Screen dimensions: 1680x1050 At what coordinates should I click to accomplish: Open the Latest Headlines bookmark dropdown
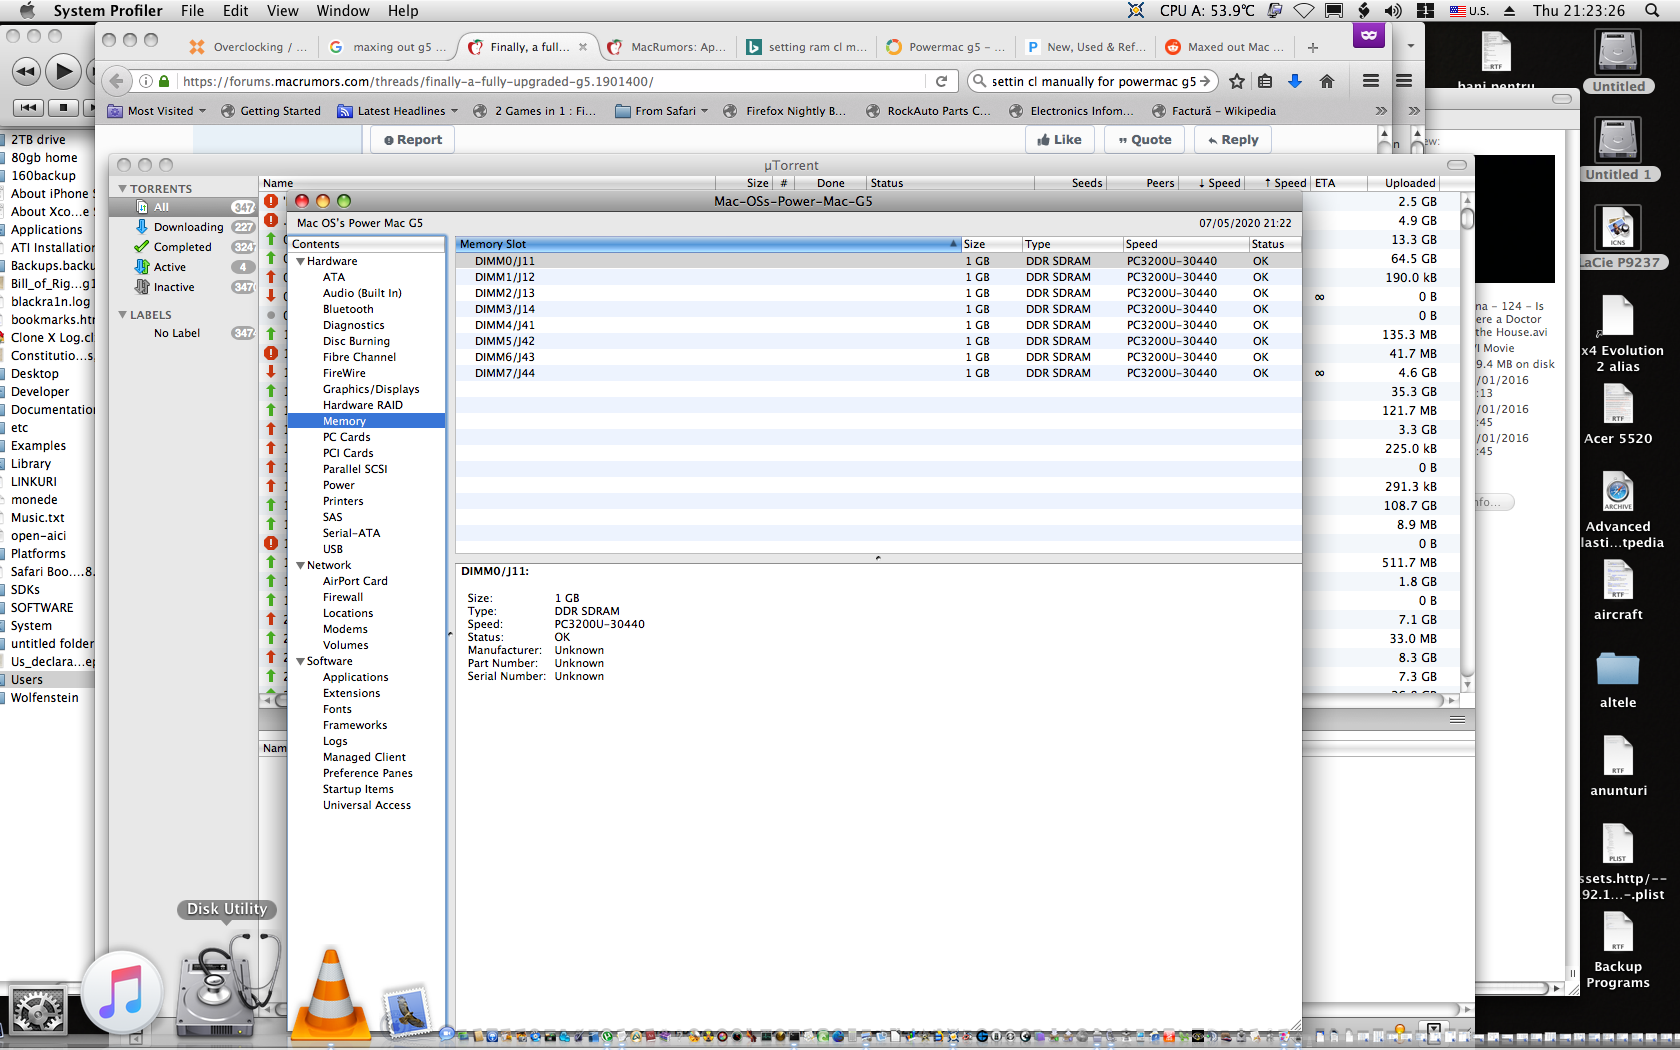tap(398, 111)
